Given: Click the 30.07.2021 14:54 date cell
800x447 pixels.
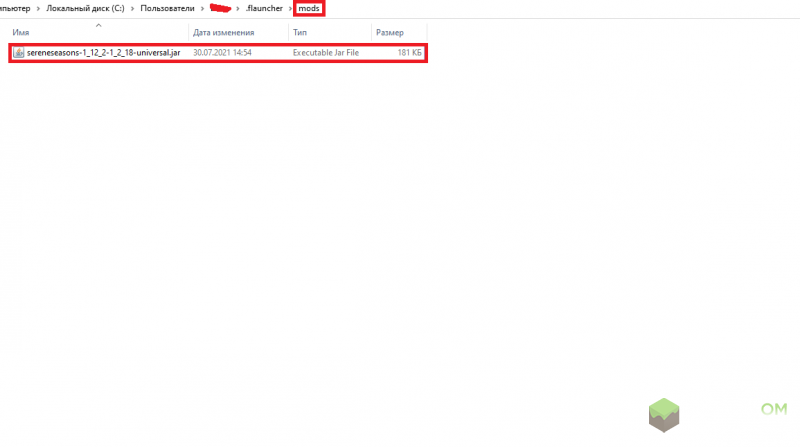Looking at the screenshot, I should [x=221, y=52].
